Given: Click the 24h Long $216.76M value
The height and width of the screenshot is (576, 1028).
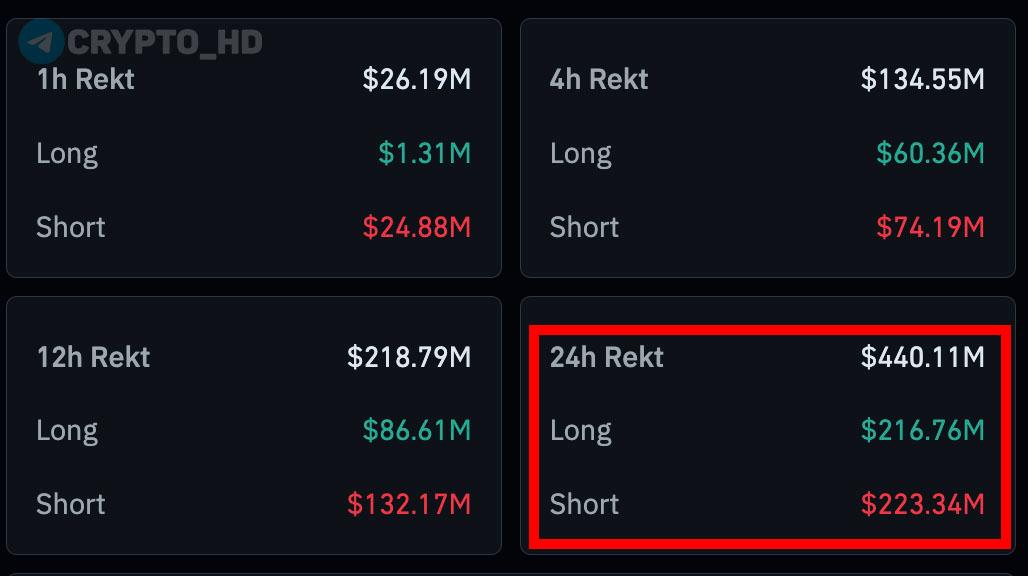Looking at the screenshot, I should [x=922, y=431].
